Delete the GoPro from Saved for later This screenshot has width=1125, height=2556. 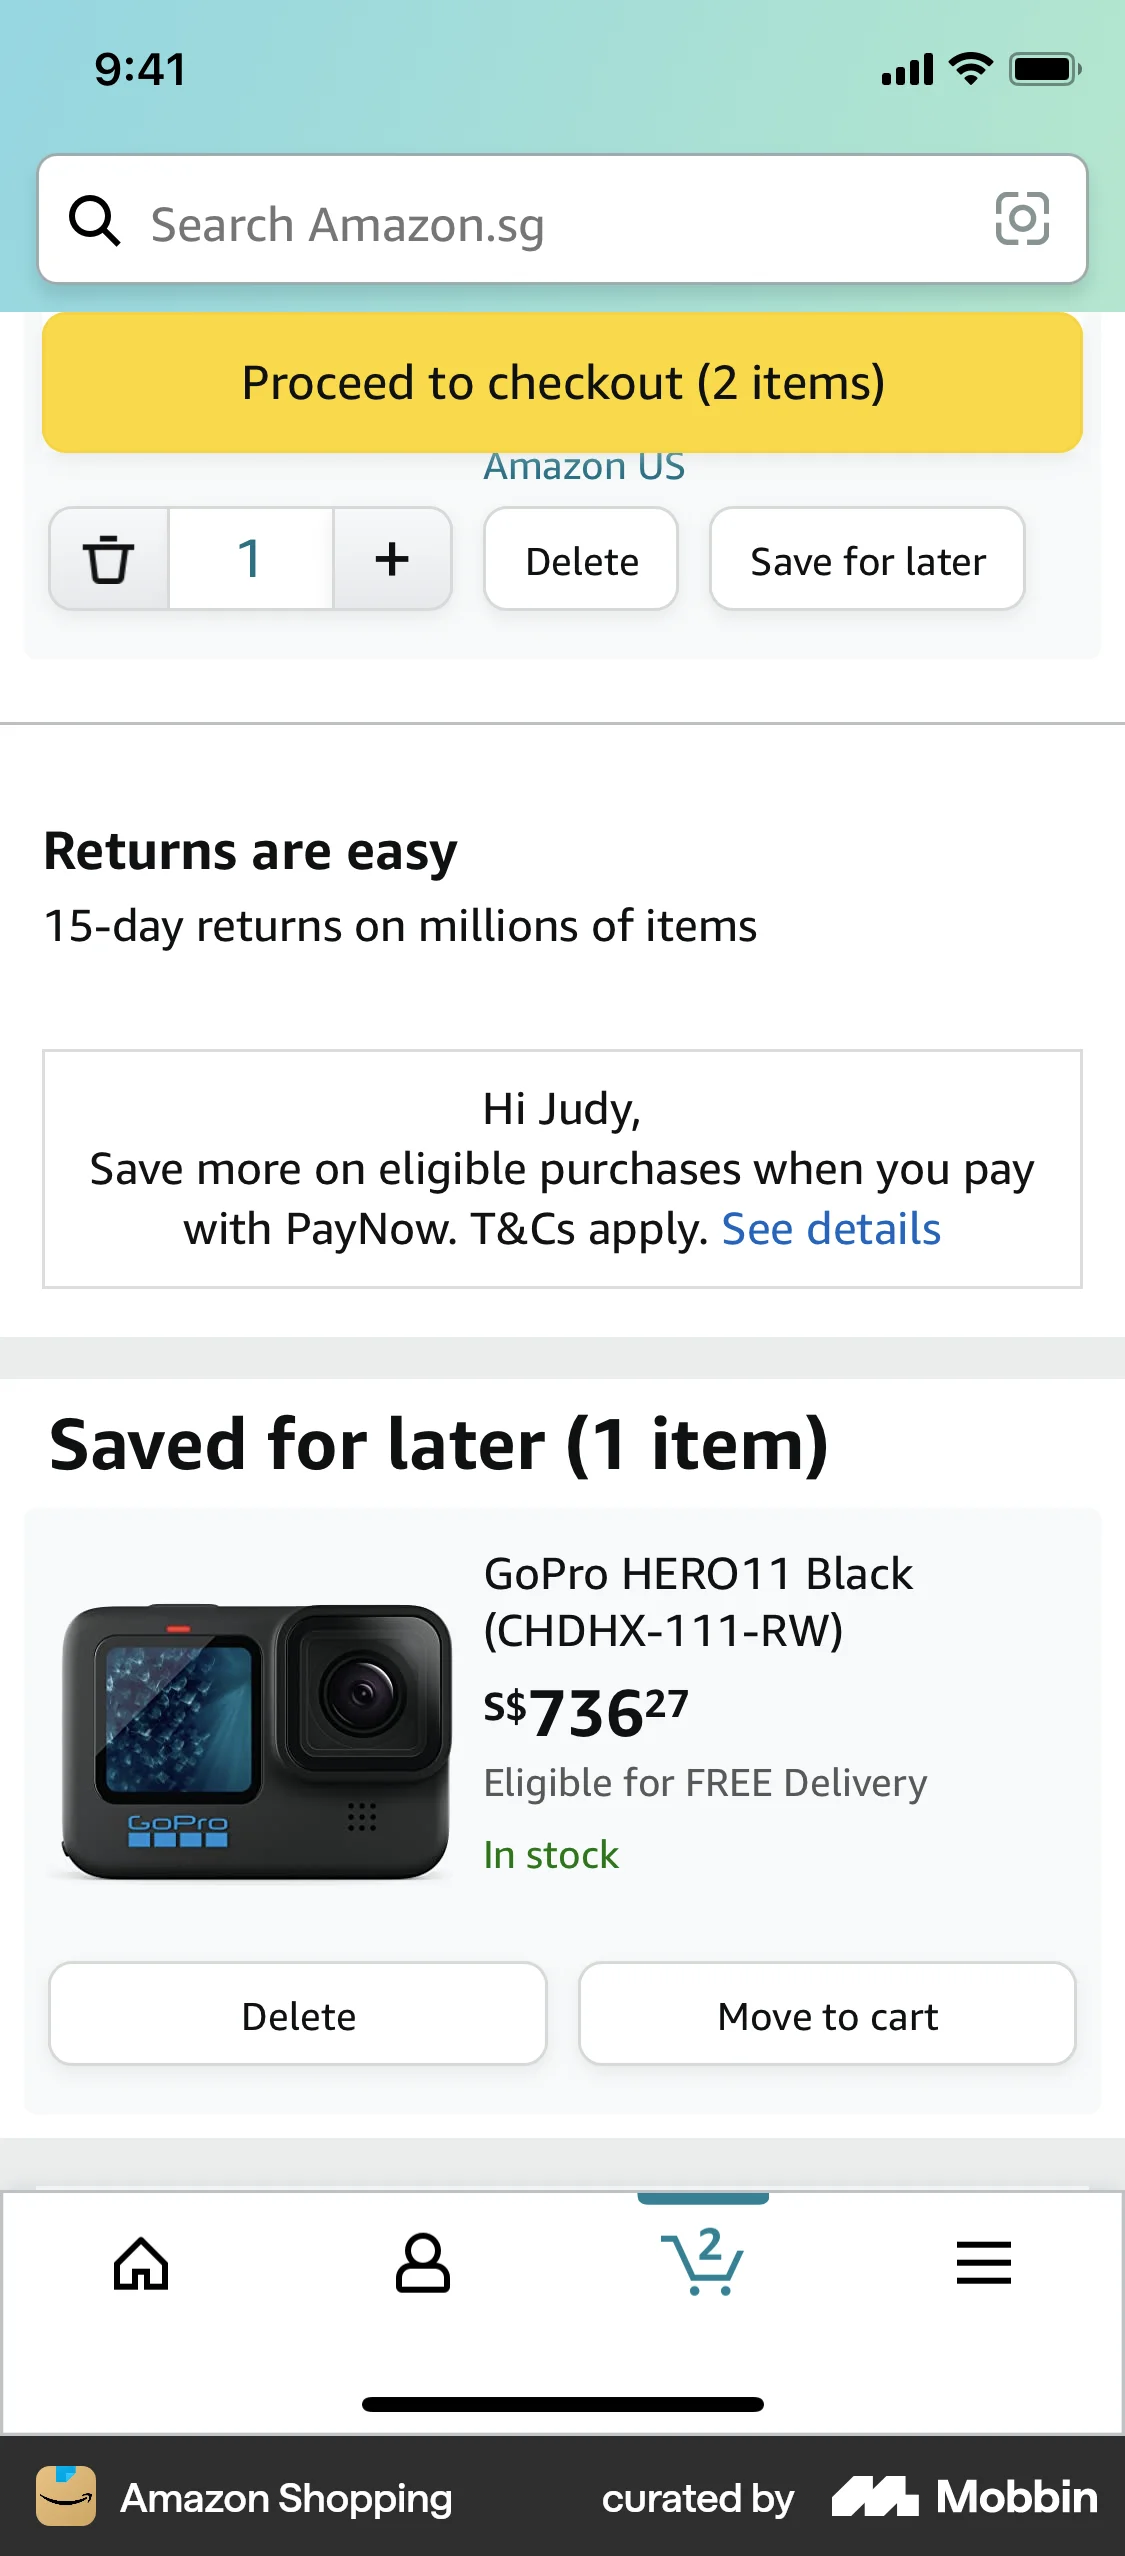[298, 2015]
